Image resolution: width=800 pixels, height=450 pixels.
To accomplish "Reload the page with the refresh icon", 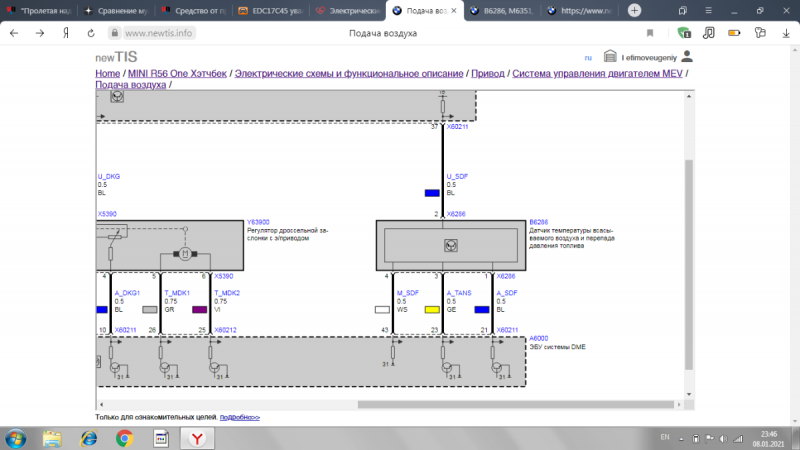I will coord(93,33).
